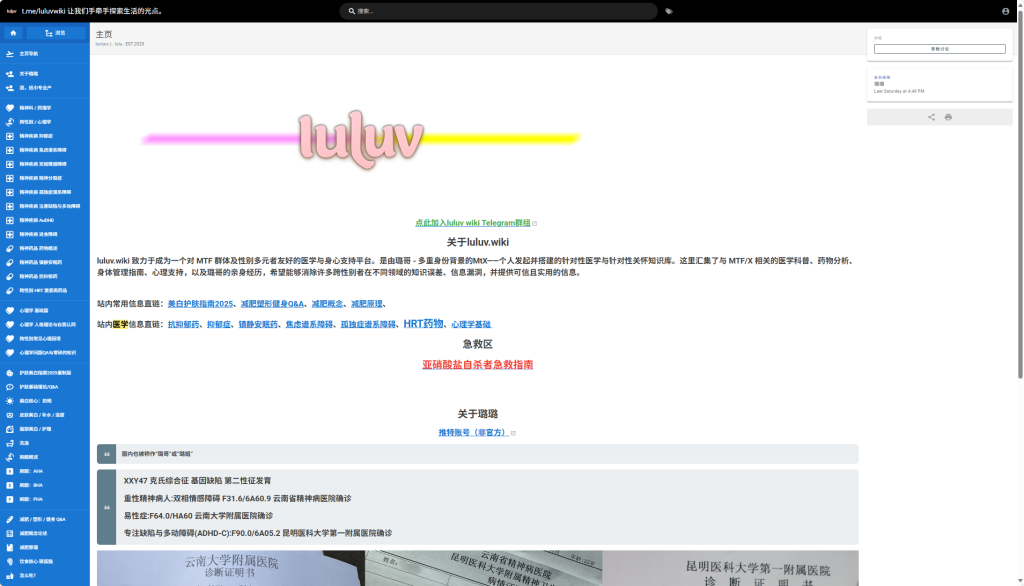Open the tags icon in top bar
The width and height of the screenshot is (1024, 586).
coord(668,11)
